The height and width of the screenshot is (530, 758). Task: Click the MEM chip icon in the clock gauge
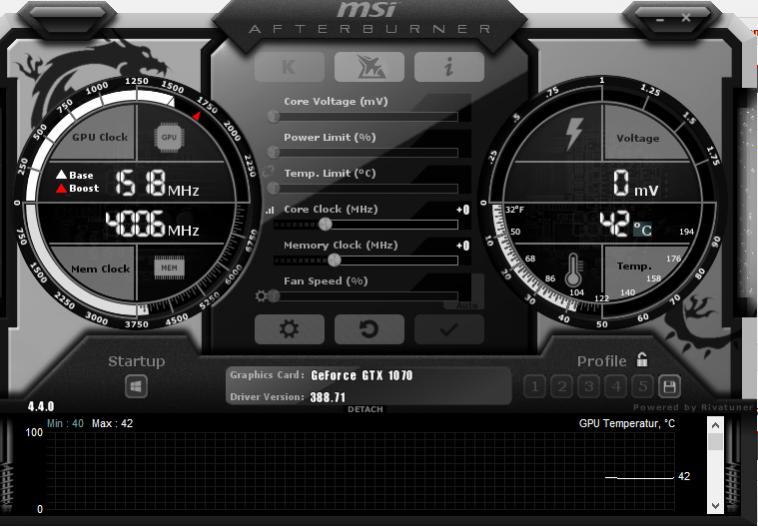pyautogui.click(x=169, y=267)
